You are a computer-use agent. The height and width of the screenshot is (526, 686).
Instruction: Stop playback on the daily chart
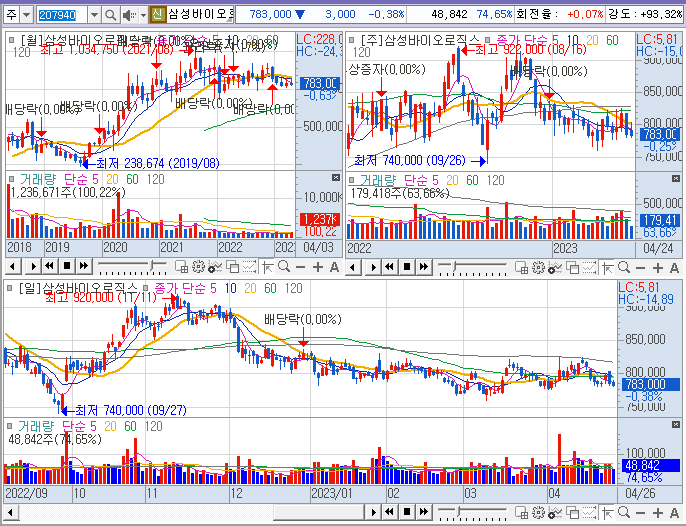coord(407,512)
